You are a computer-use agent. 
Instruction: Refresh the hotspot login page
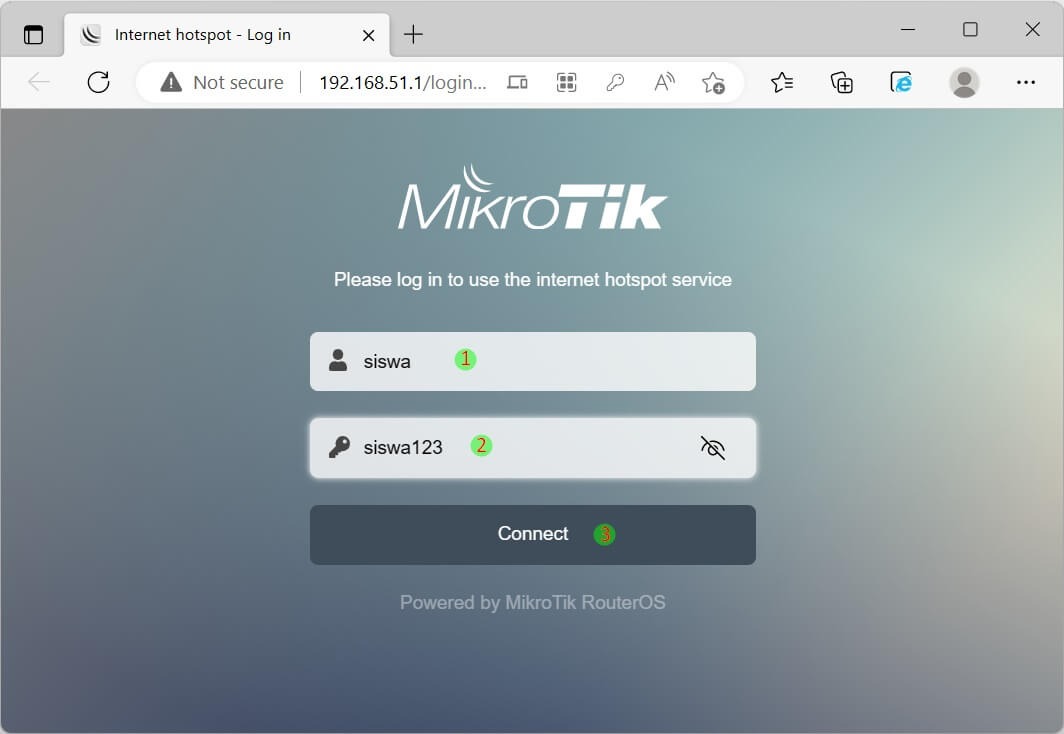(x=98, y=82)
